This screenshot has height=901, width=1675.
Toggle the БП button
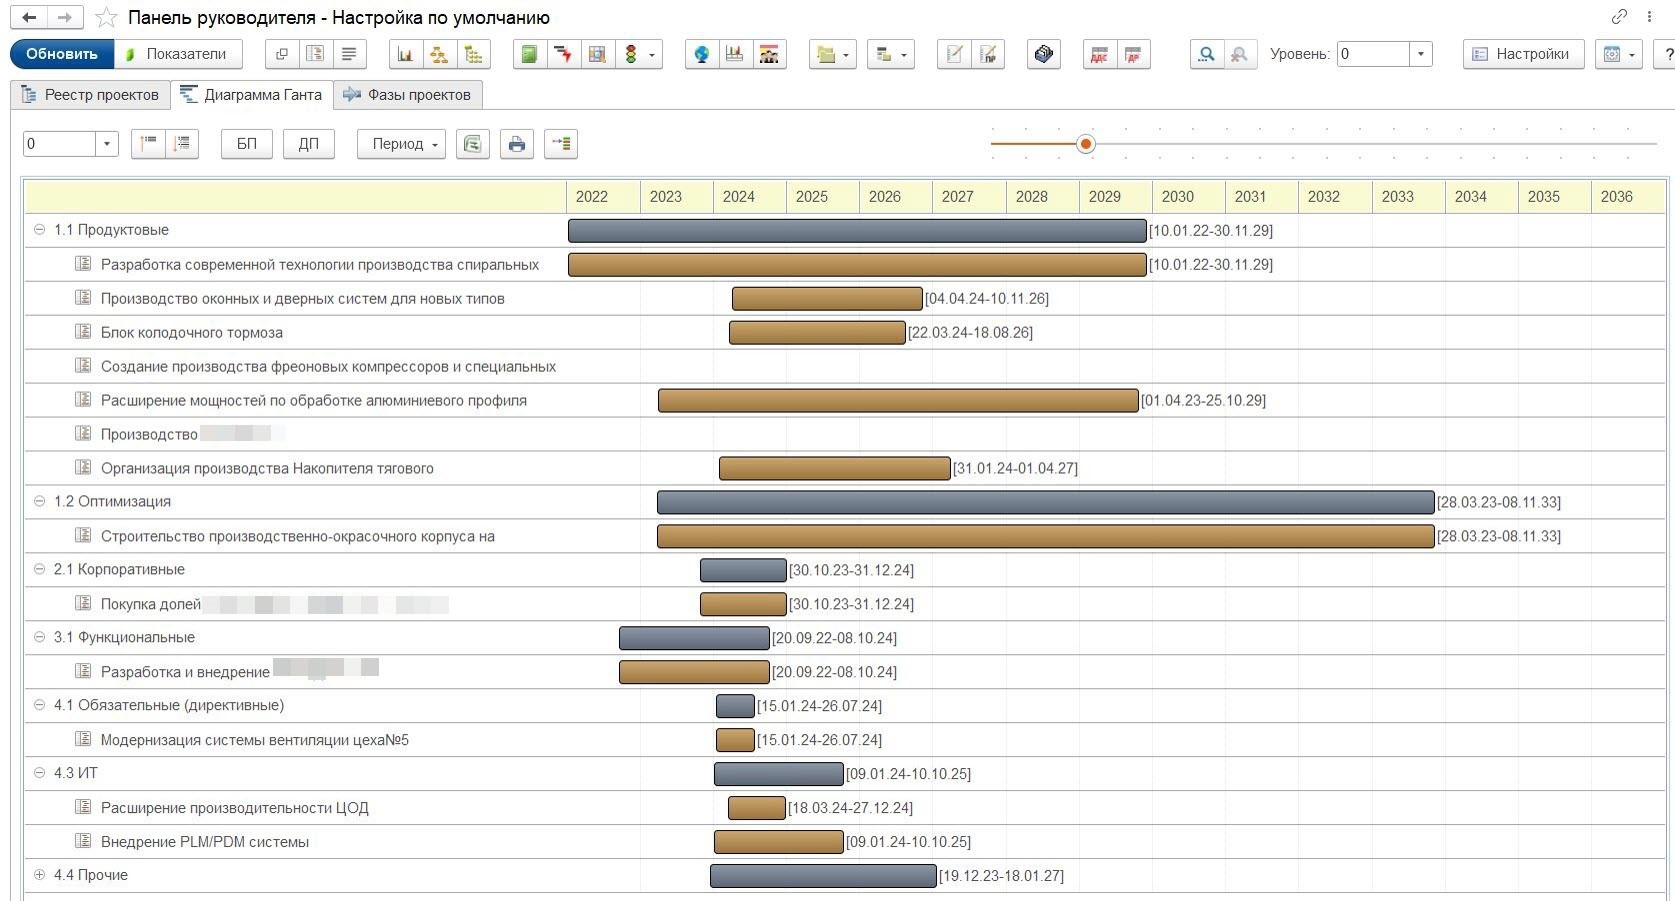246,144
